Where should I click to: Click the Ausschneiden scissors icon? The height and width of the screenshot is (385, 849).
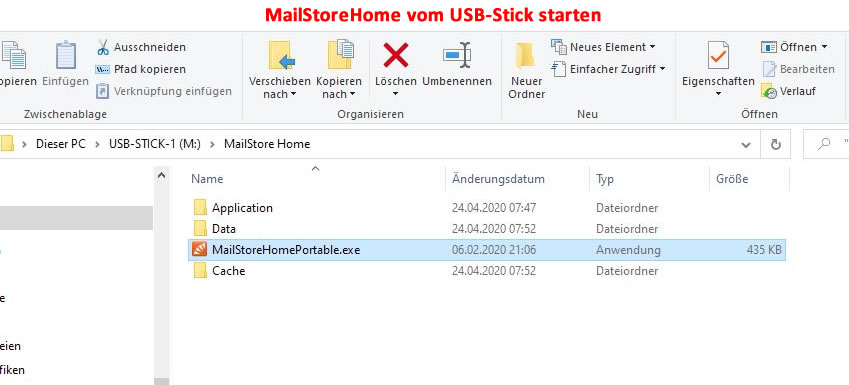coord(102,47)
